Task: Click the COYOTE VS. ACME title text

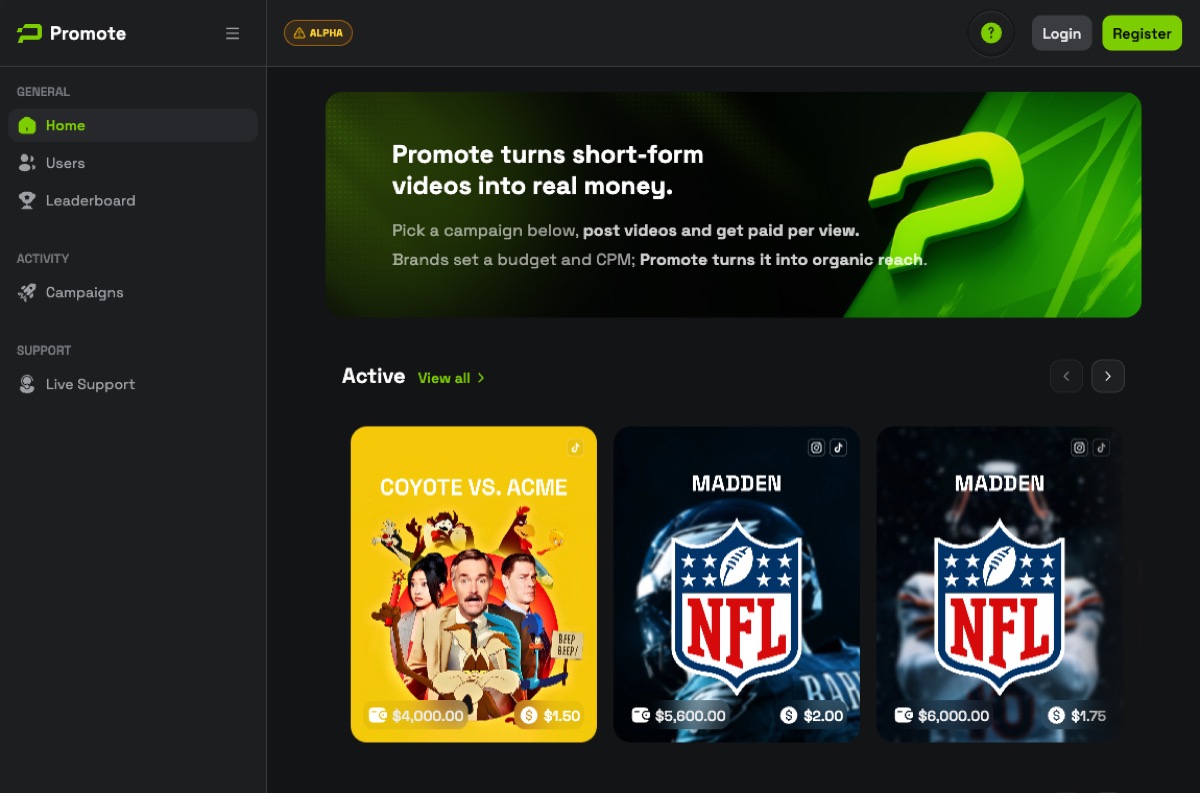Action: 474,487
